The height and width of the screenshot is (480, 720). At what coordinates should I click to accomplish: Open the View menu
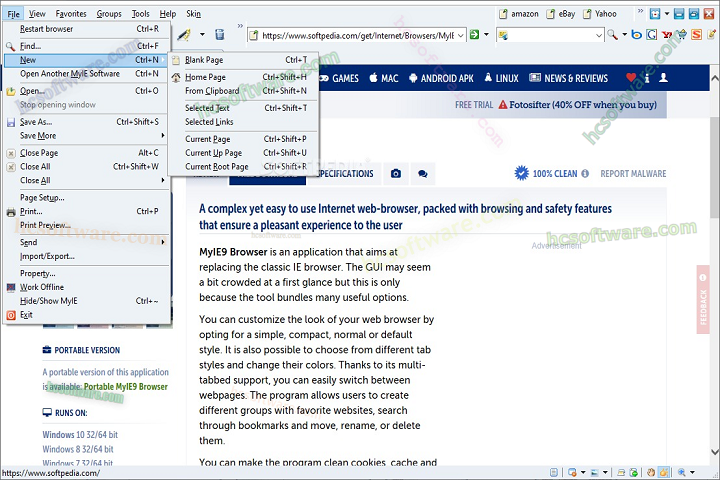coord(37,14)
